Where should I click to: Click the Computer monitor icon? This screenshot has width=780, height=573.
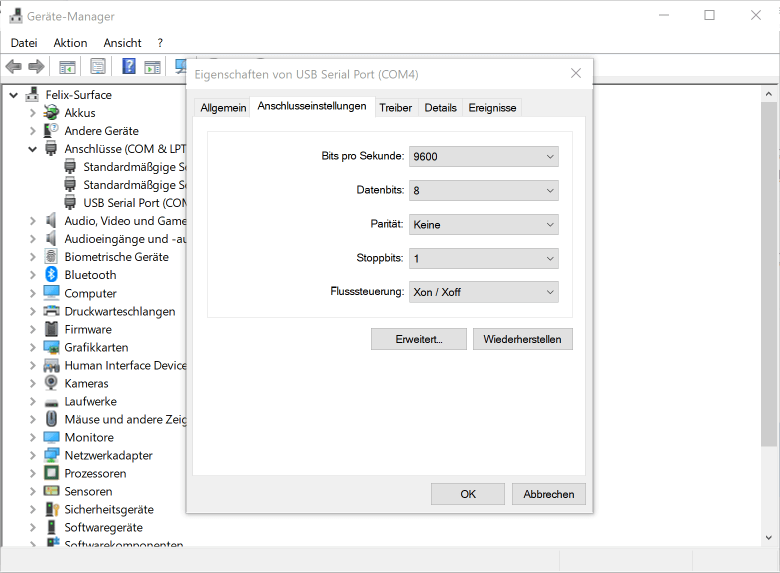(x=51, y=293)
